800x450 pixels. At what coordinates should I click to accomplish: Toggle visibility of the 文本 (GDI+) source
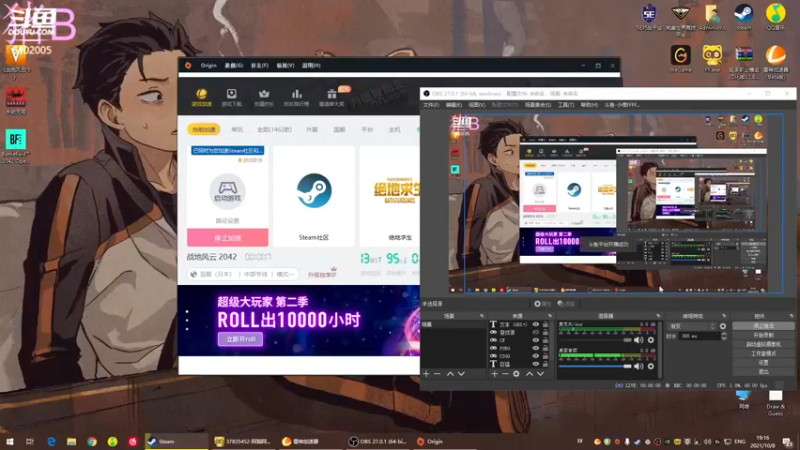(536, 324)
